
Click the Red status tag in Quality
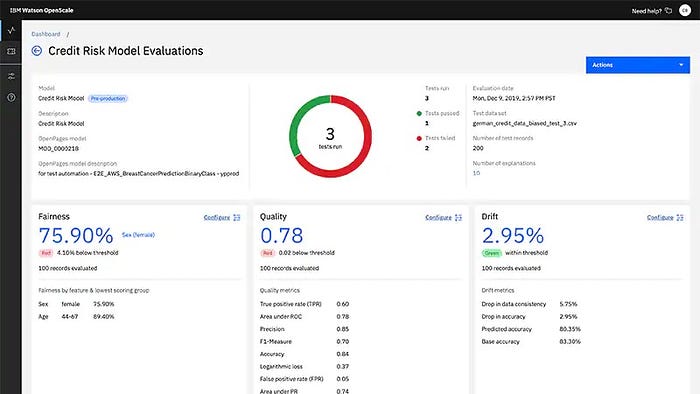pos(267,253)
